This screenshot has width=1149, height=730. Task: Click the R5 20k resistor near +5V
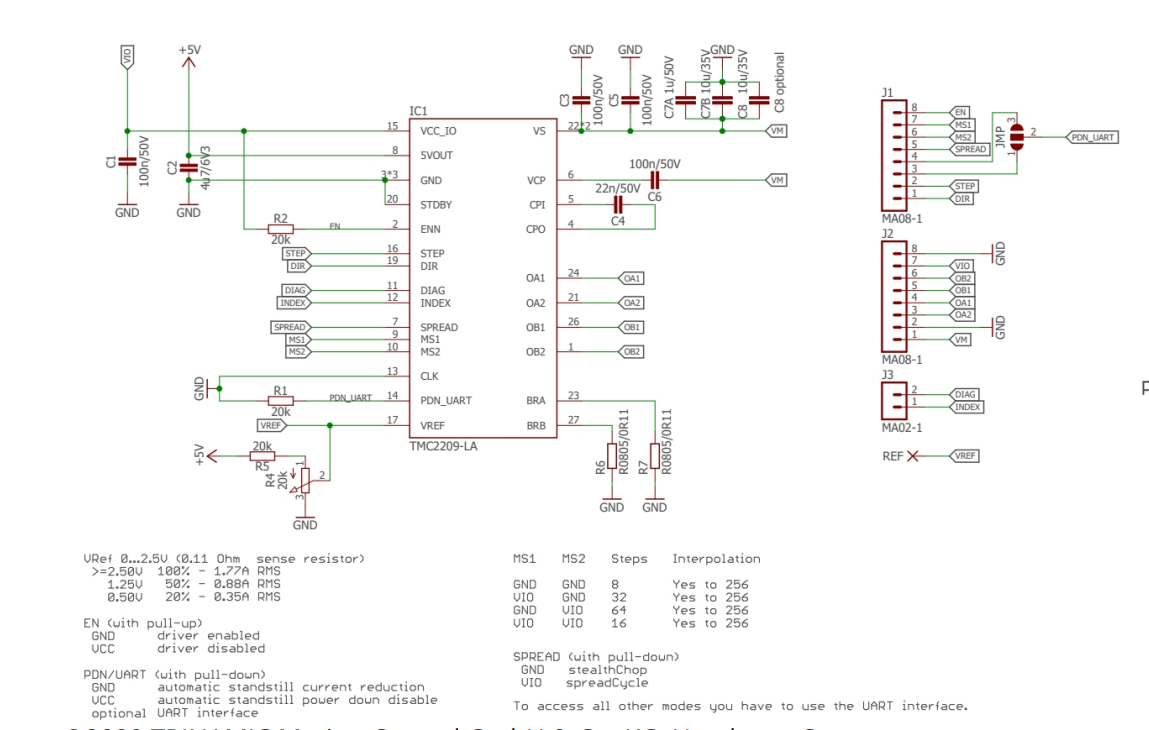(x=262, y=456)
